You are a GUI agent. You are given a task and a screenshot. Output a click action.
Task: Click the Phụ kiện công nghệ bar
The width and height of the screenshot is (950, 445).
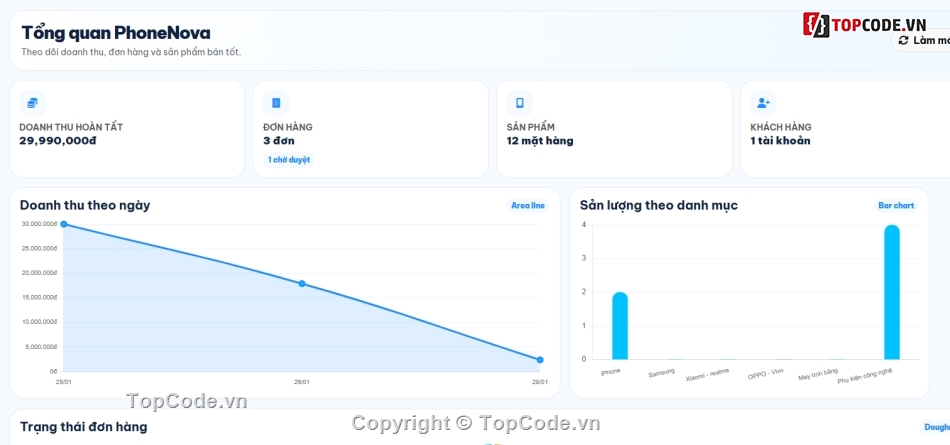point(892,292)
